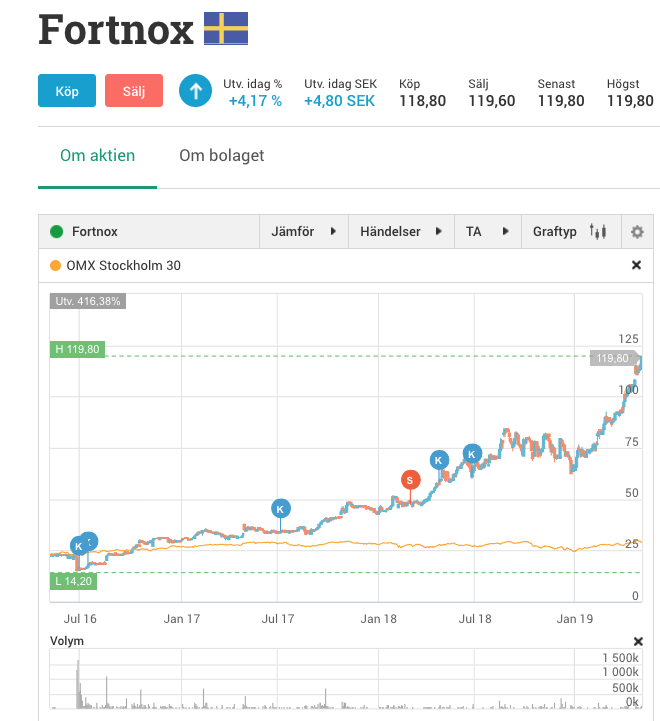The image size is (660, 721).
Task: Click the Senast price 119,80
Action: [x=561, y=101]
